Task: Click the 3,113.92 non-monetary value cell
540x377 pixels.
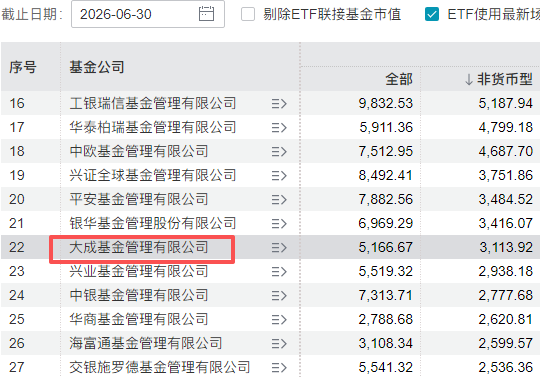Action: point(506,247)
